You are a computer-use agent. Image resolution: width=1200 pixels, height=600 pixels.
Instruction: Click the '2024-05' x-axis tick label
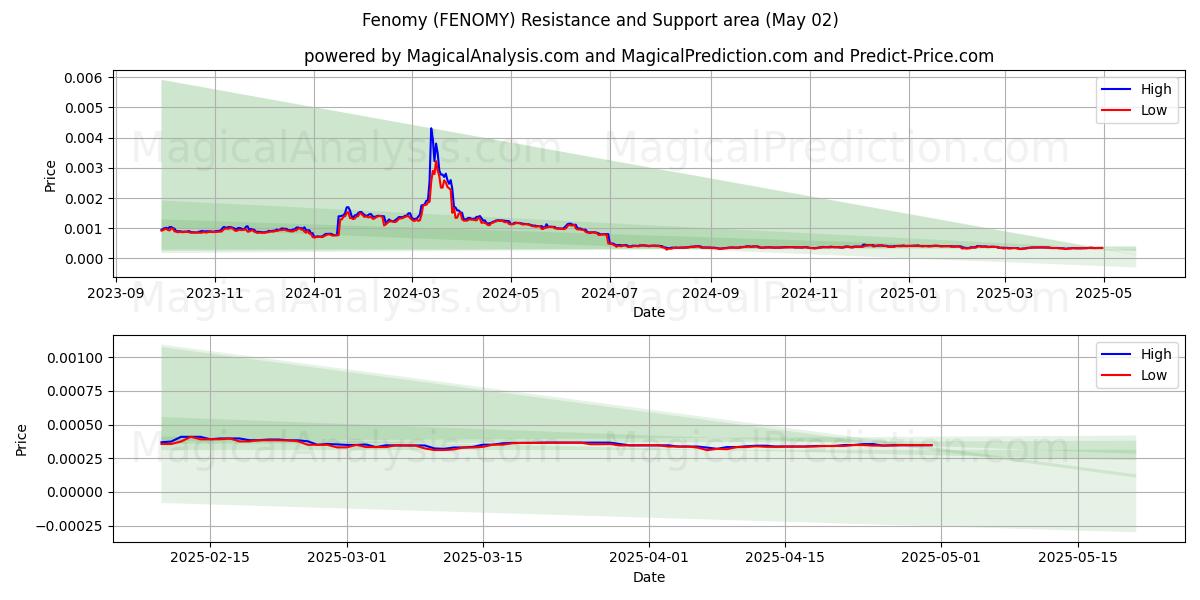pyautogui.click(x=511, y=292)
